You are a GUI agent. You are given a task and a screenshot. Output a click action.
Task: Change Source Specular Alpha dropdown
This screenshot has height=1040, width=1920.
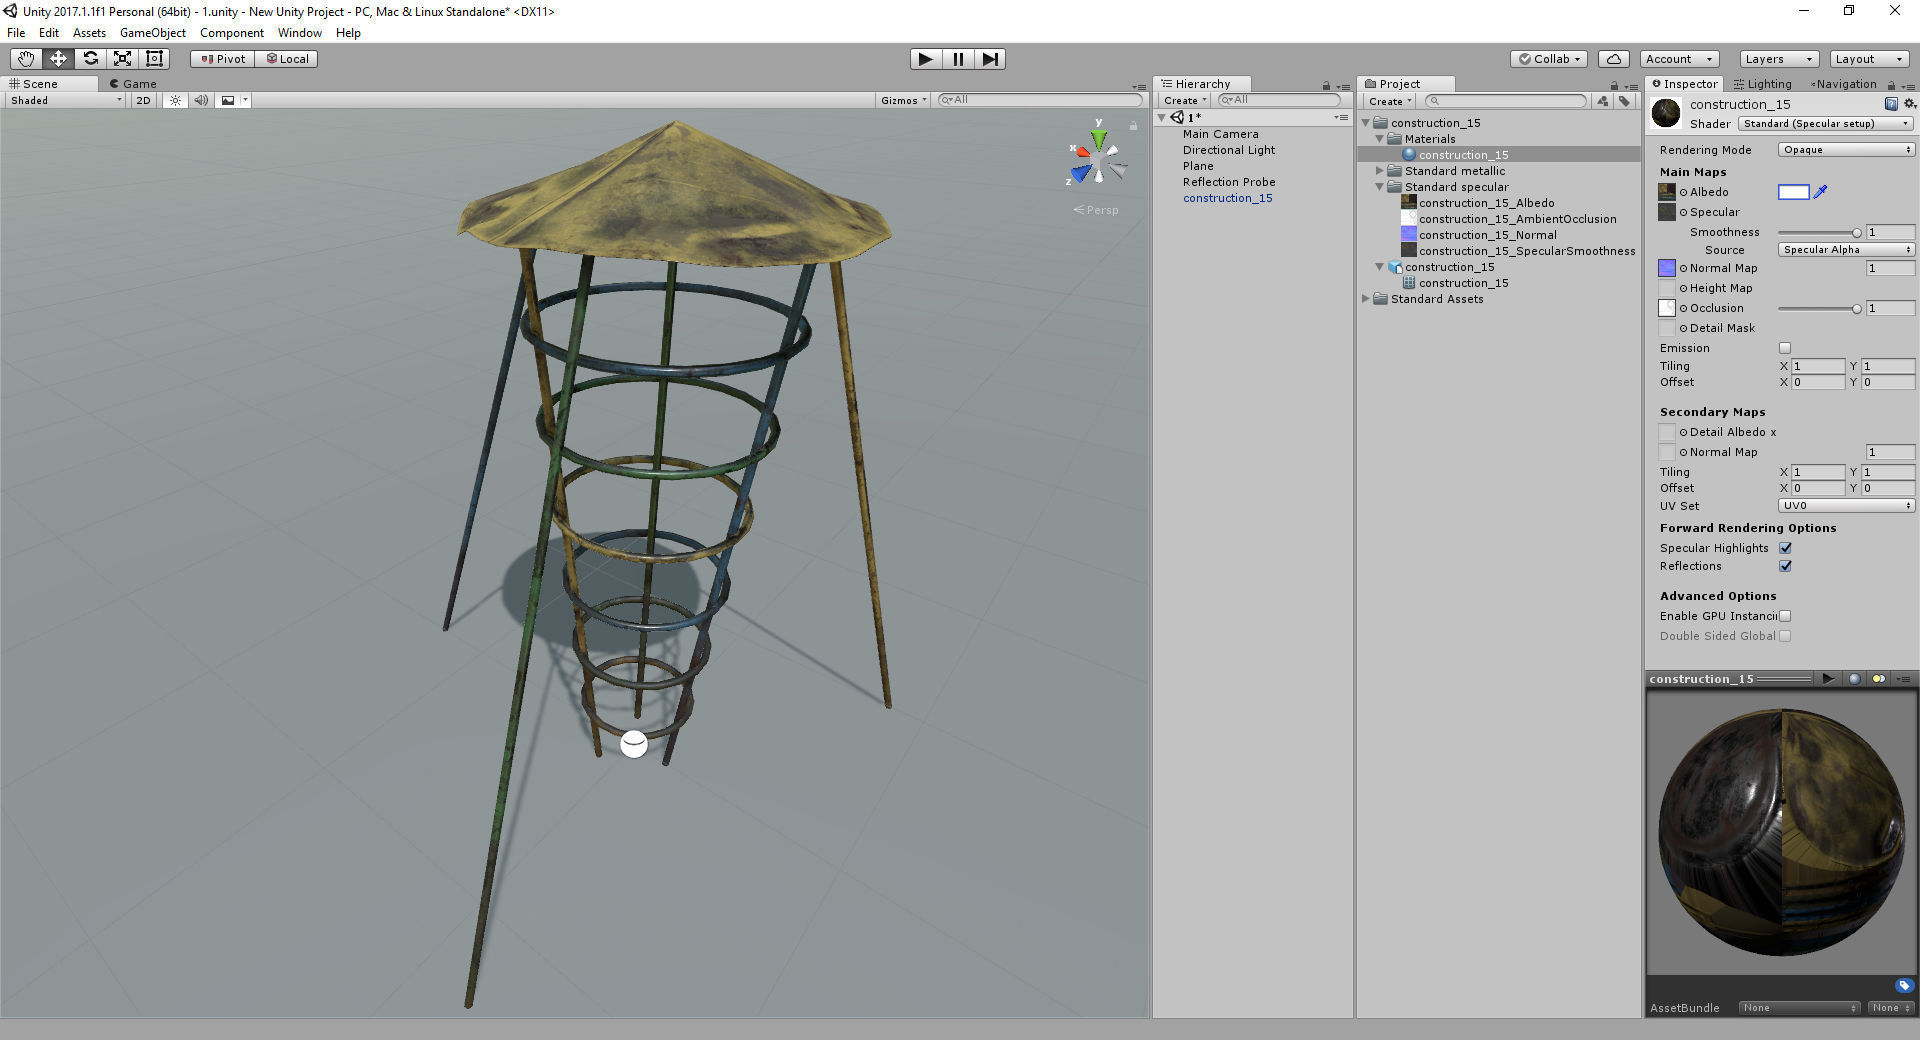tap(1846, 250)
